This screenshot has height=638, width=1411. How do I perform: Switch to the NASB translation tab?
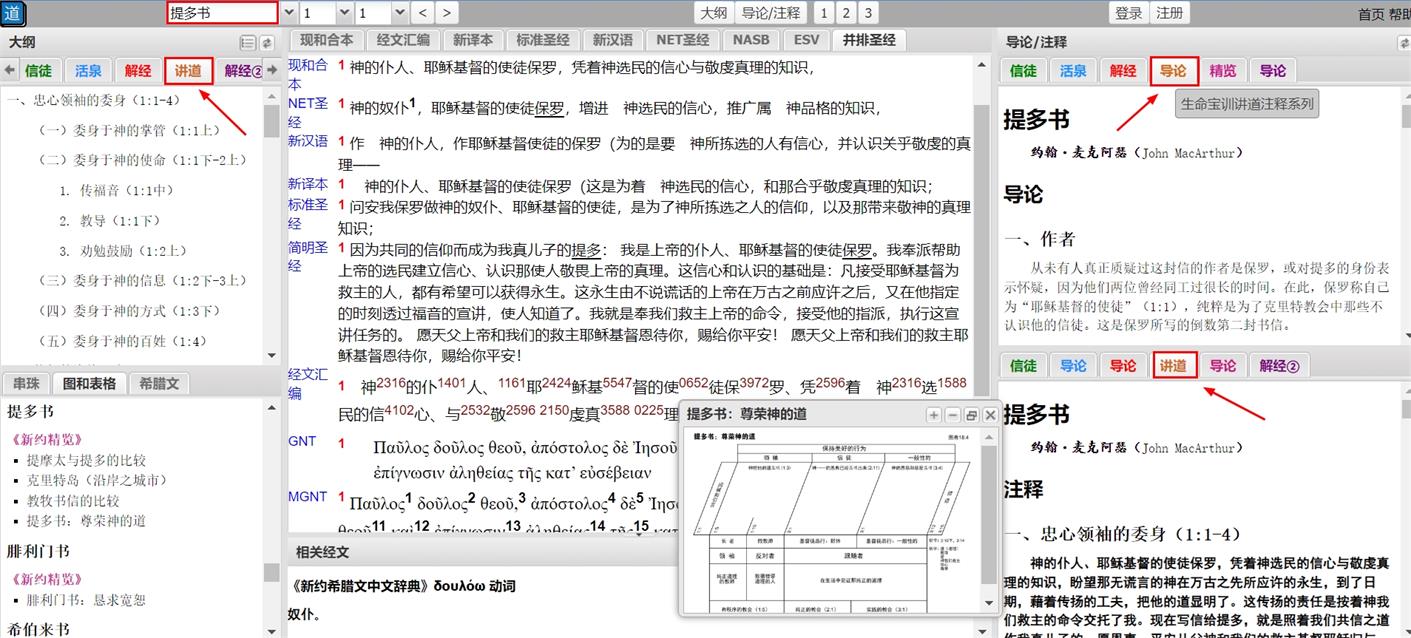pyautogui.click(x=750, y=40)
